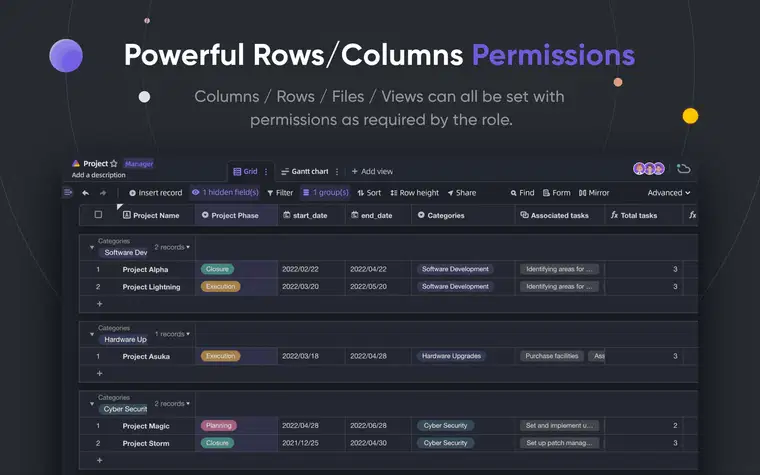Click the Associated tasks link icon
The width and height of the screenshot is (760, 475).
coord(524,215)
